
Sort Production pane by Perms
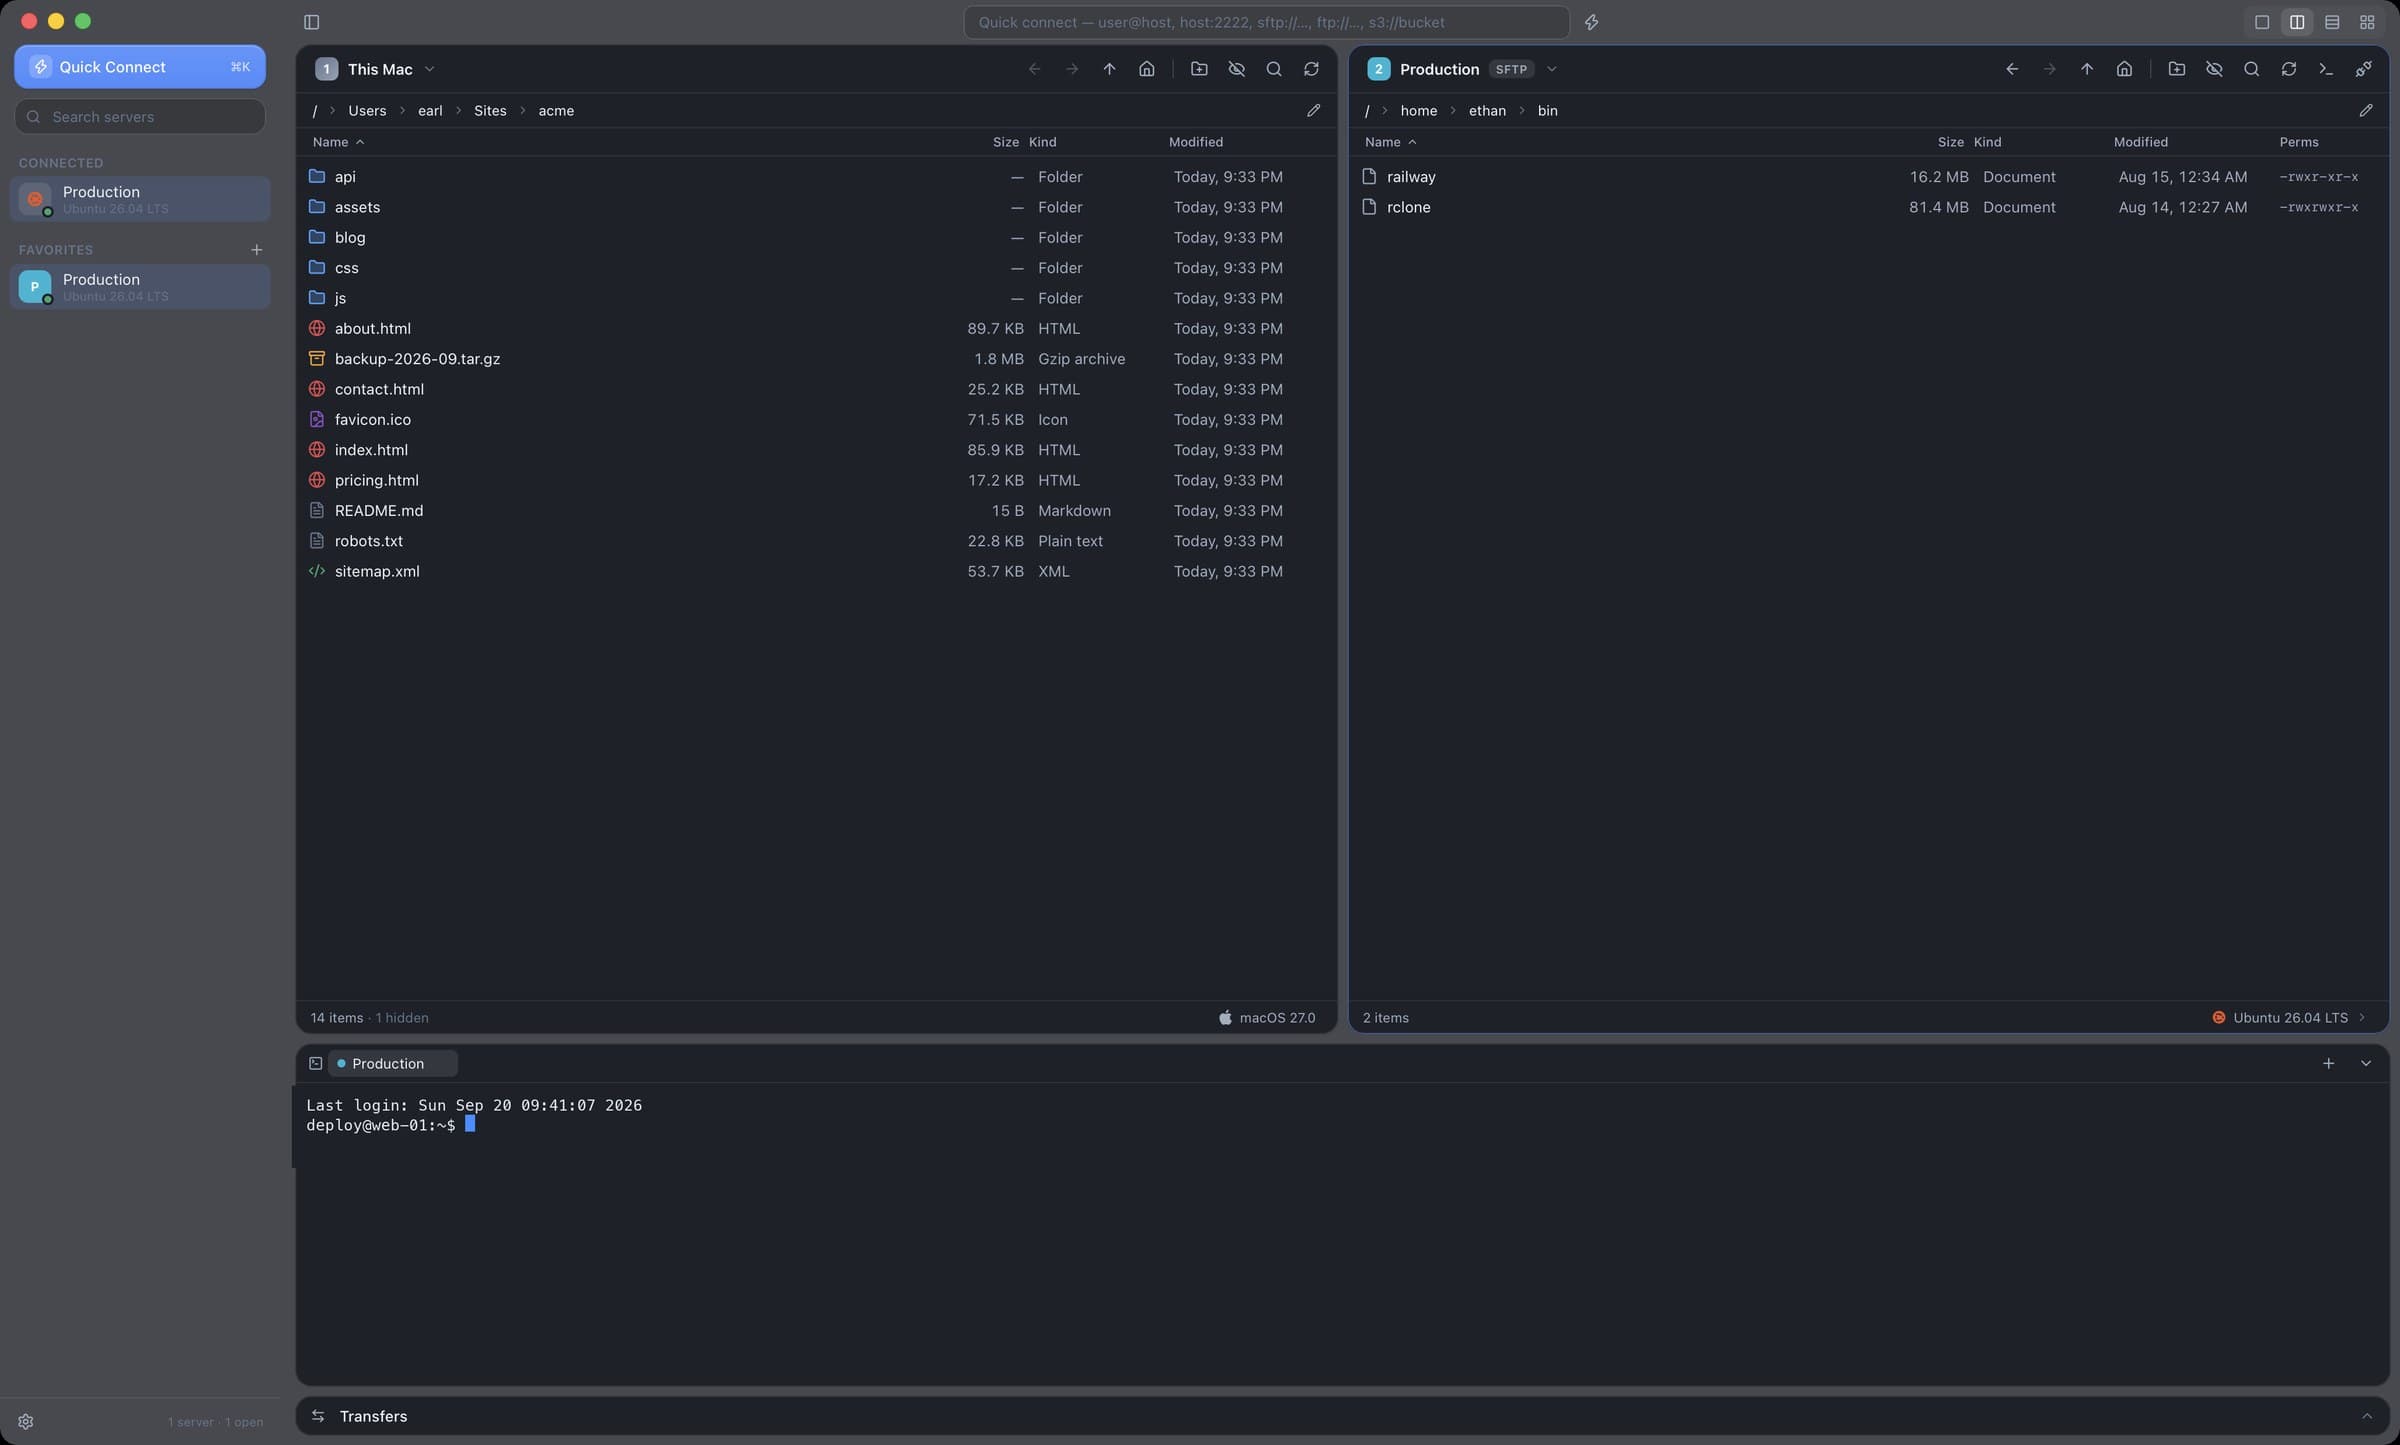tap(2298, 142)
